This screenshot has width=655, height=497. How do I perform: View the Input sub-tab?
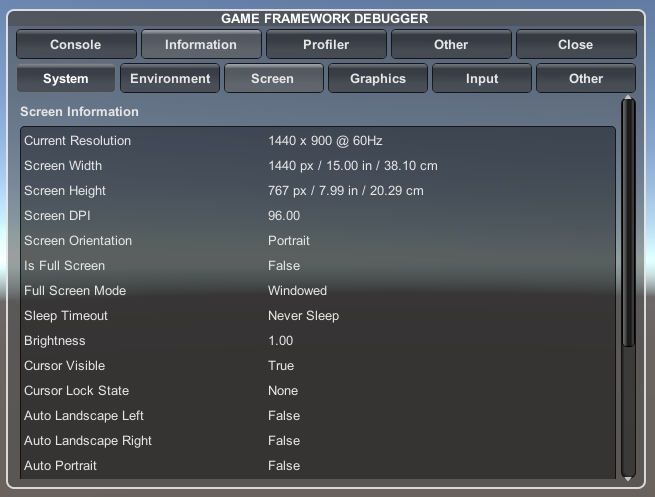point(482,78)
